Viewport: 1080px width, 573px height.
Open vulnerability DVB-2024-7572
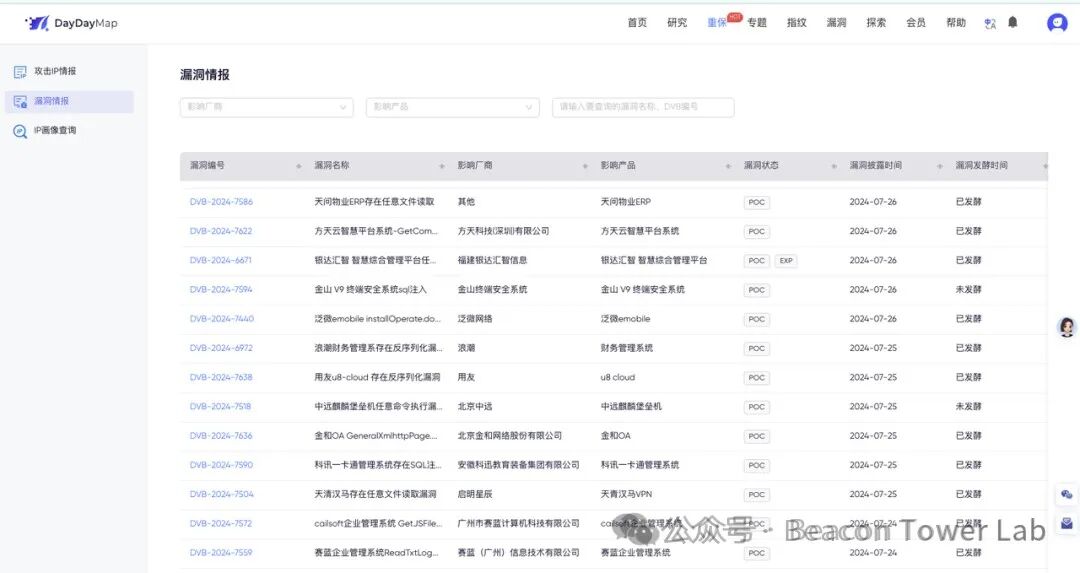point(221,523)
